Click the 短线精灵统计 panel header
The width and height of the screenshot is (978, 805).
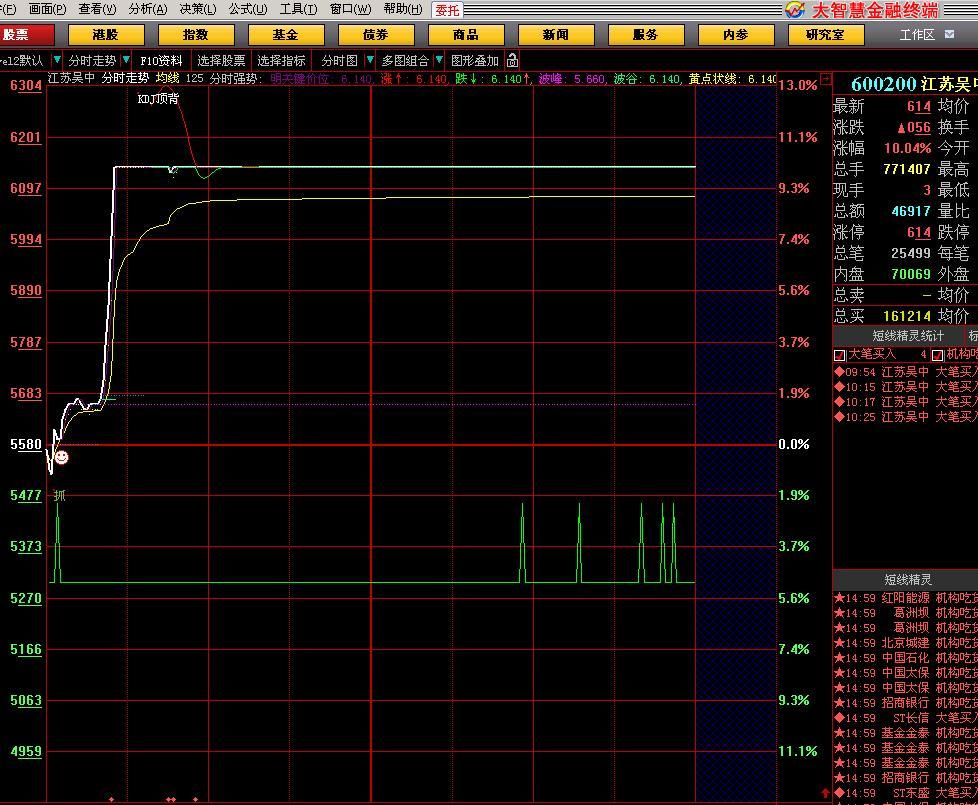coord(908,336)
